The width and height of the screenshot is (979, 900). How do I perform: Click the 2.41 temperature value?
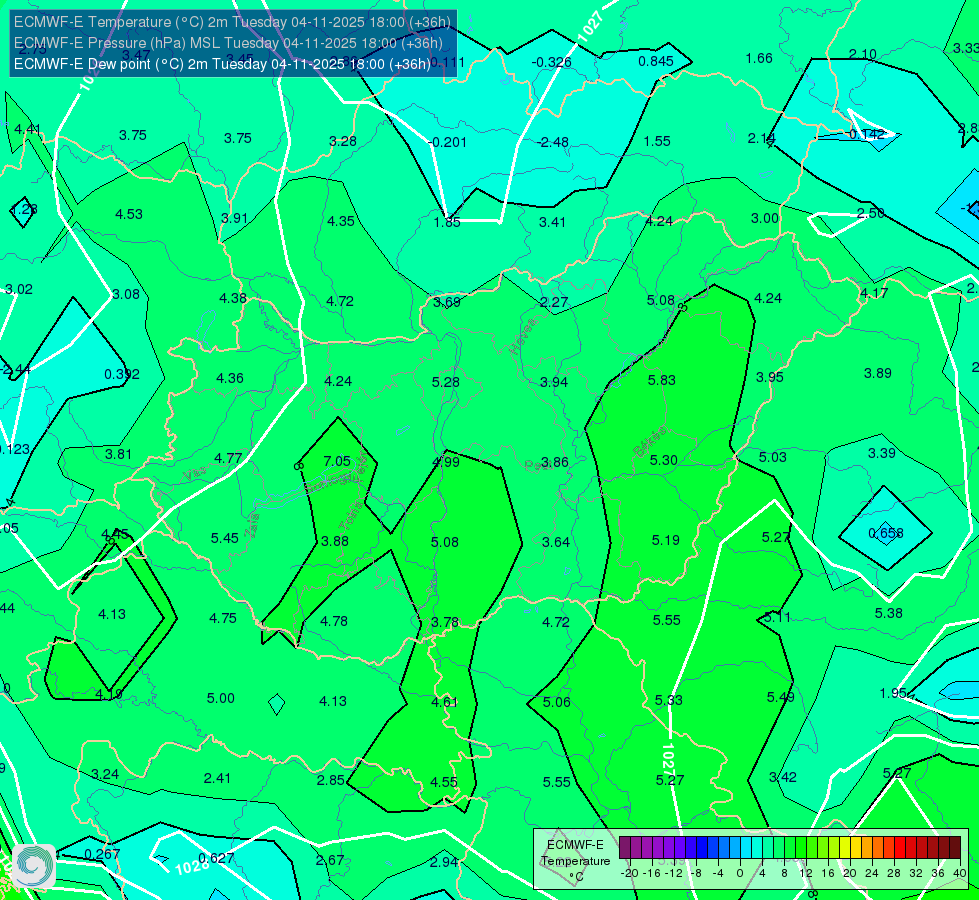point(217,778)
